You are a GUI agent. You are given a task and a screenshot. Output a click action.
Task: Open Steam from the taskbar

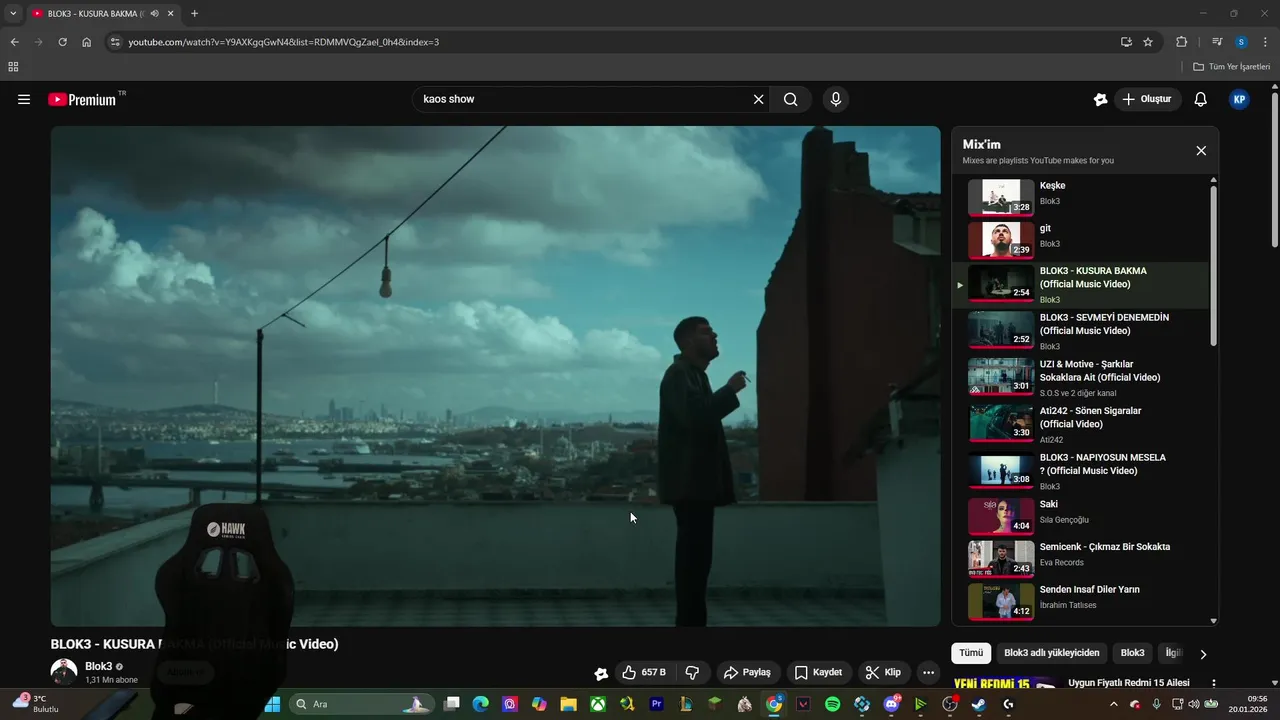point(978,704)
